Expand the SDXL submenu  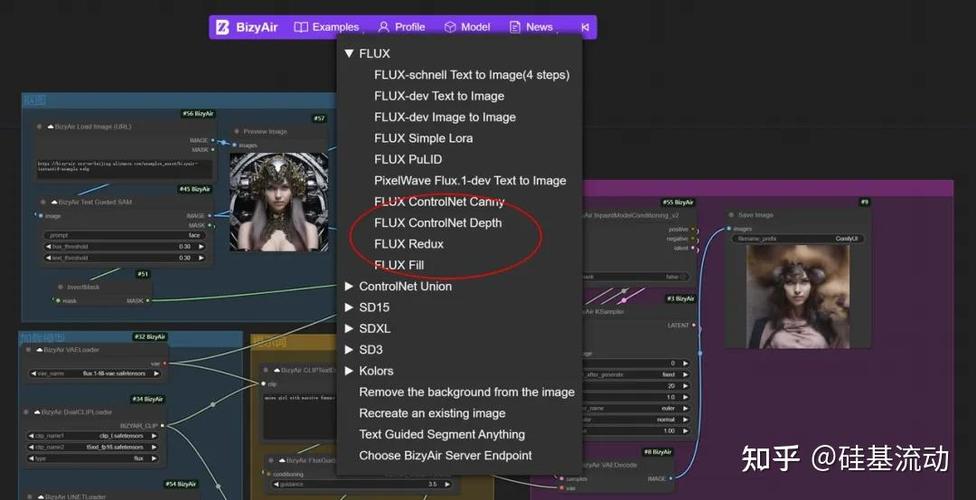pyautogui.click(x=349, y=329)
